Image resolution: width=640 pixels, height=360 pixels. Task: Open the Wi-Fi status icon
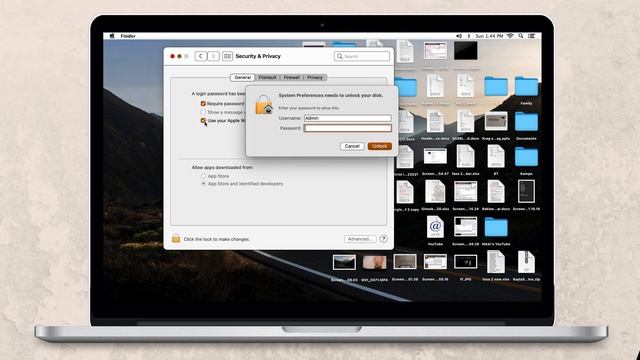coord(510,36)
